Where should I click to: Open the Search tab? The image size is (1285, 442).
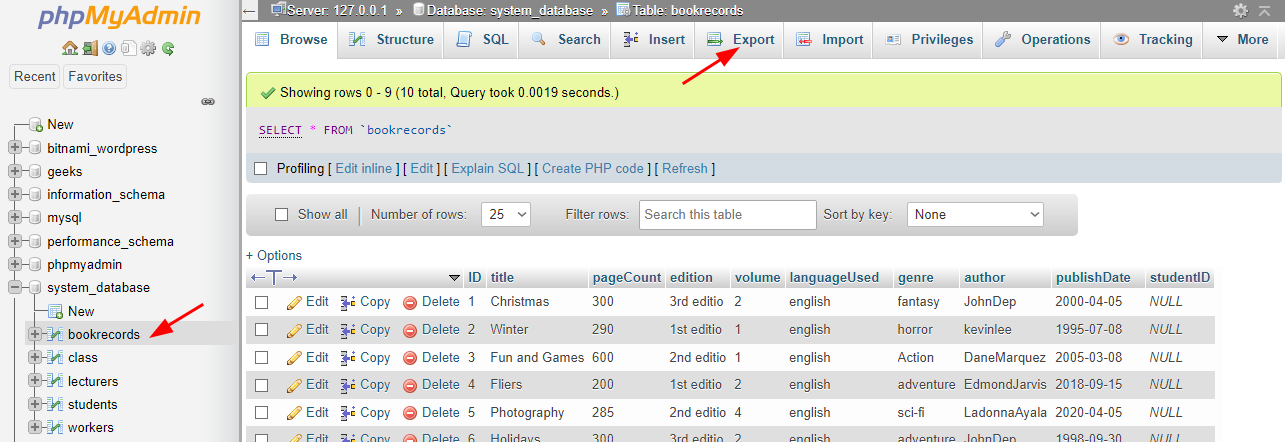coord(566,40)
